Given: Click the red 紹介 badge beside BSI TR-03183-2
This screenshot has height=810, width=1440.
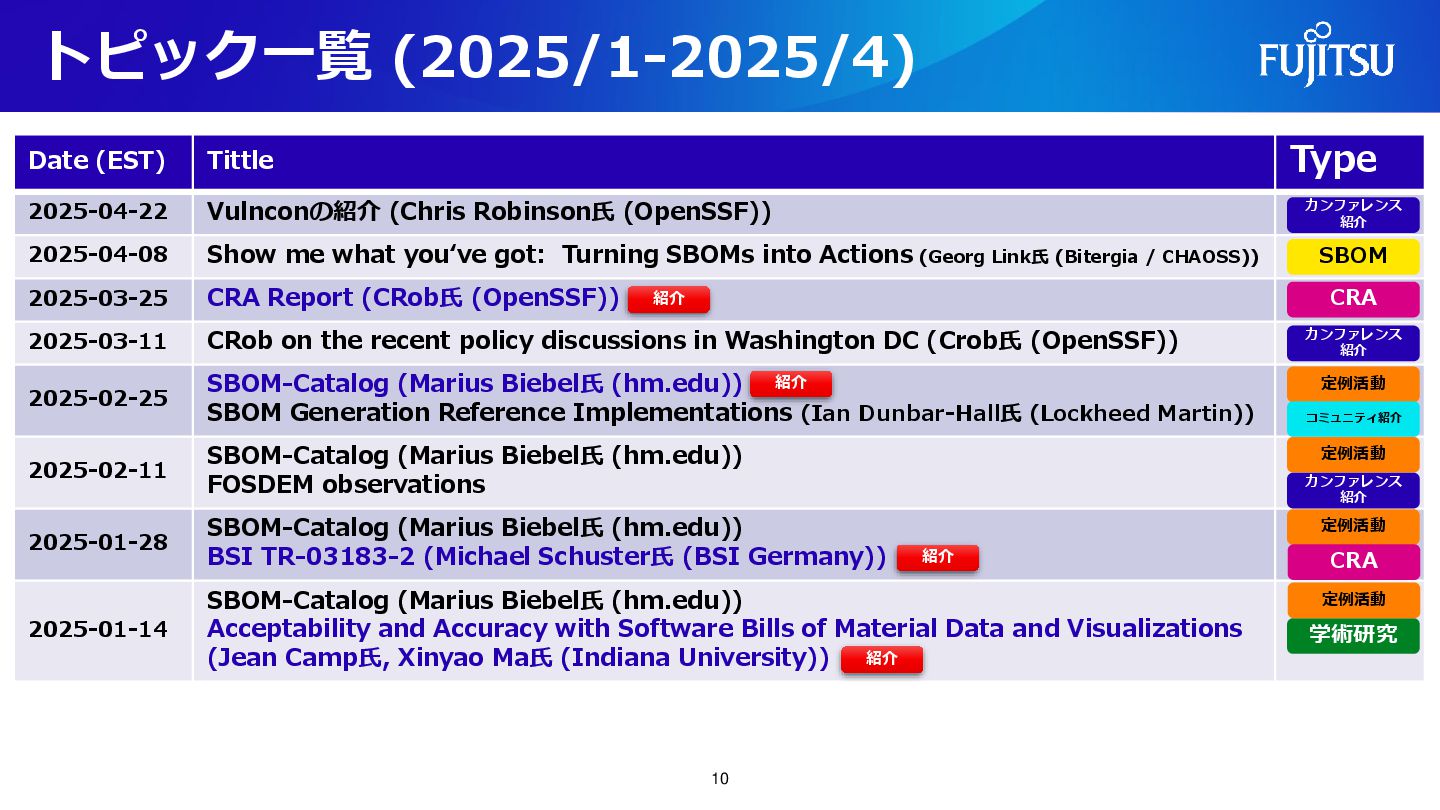Looking at the screenshot, I should point(938,557).
